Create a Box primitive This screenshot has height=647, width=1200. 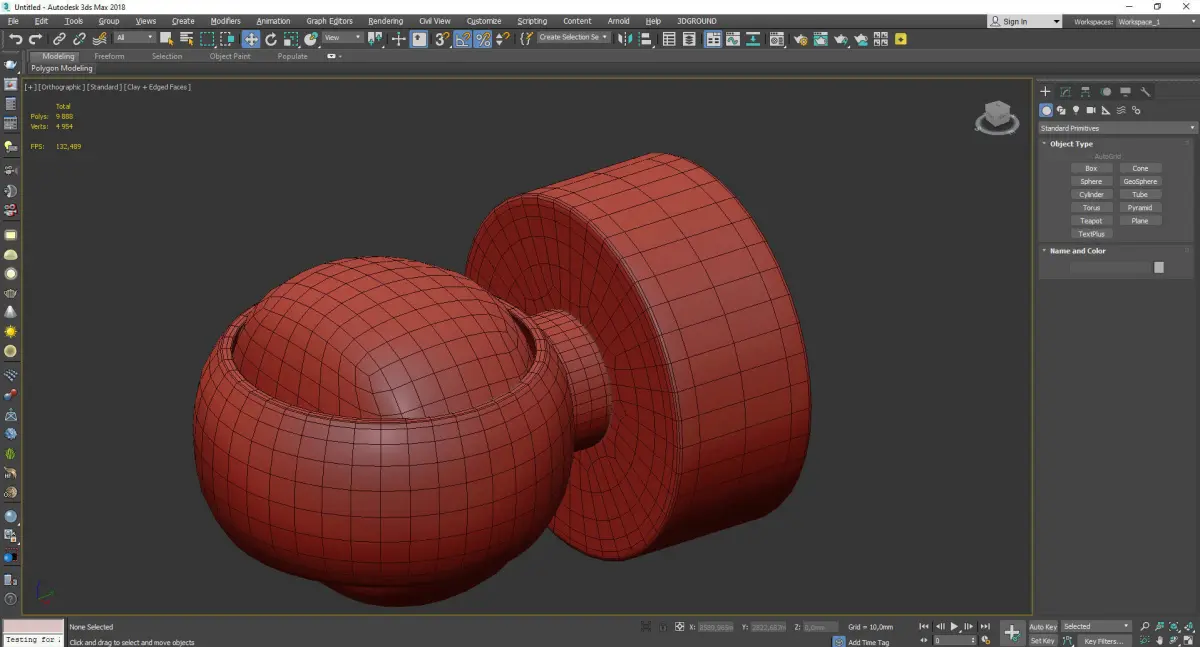[x=1091, y=168]
